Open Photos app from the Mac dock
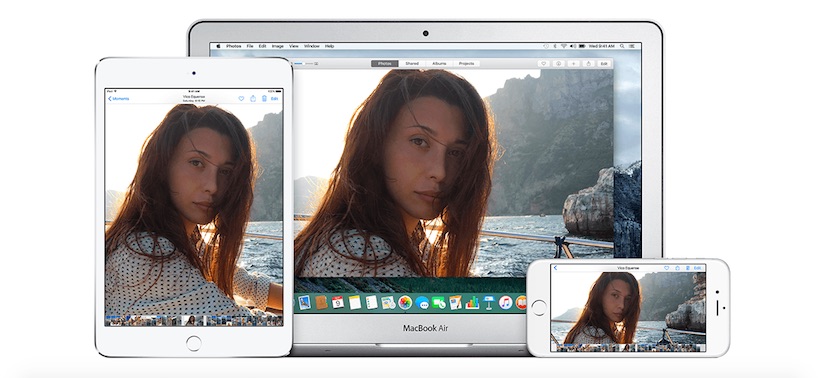This screenshot has height=378, width=830. [405, 302]
